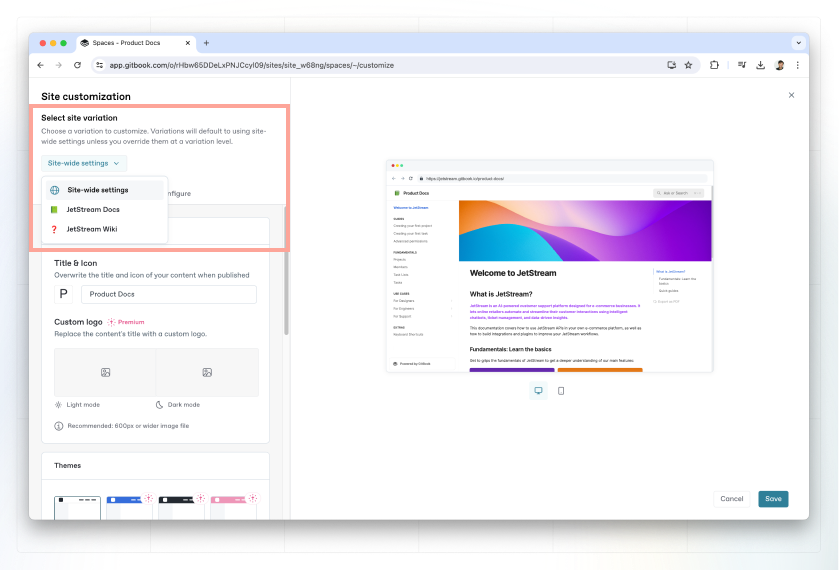Select Site-wide settings variation
839x570 pixels.
tap(97, 190)
